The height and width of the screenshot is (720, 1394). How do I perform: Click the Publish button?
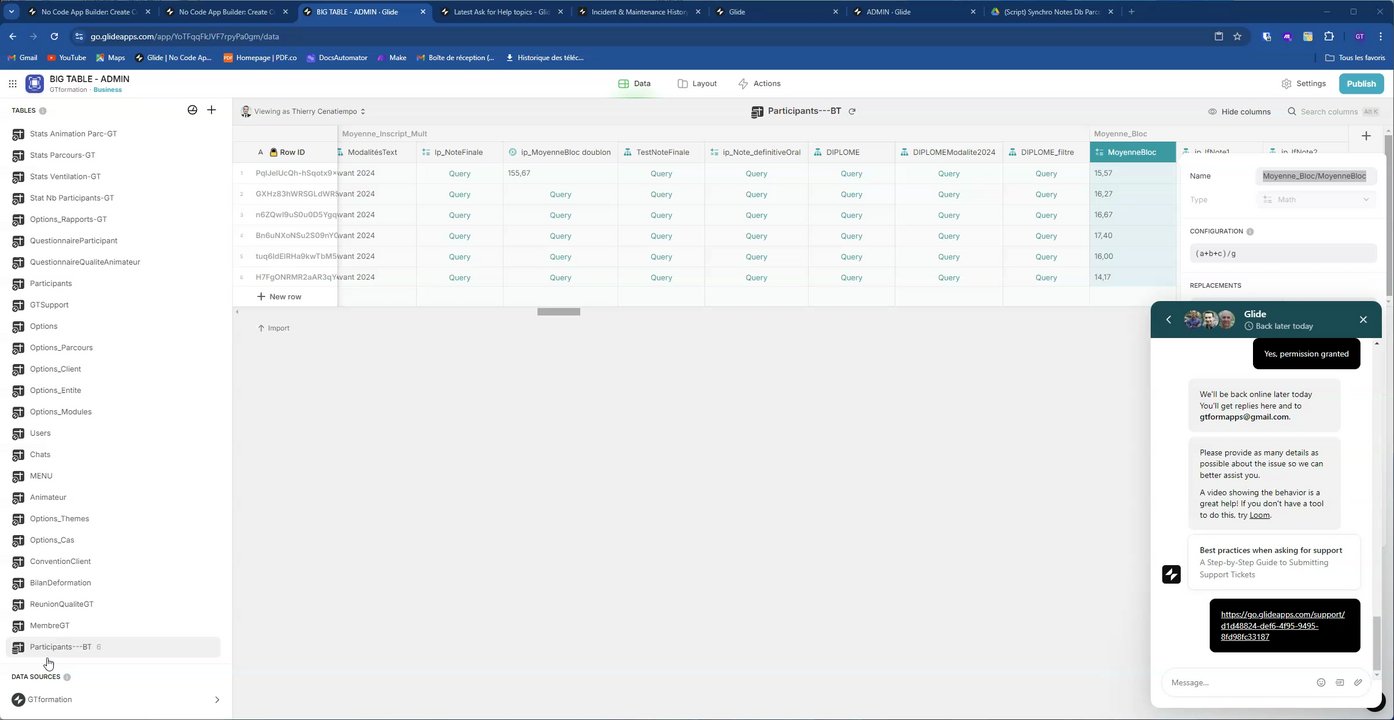(1361, 84)
